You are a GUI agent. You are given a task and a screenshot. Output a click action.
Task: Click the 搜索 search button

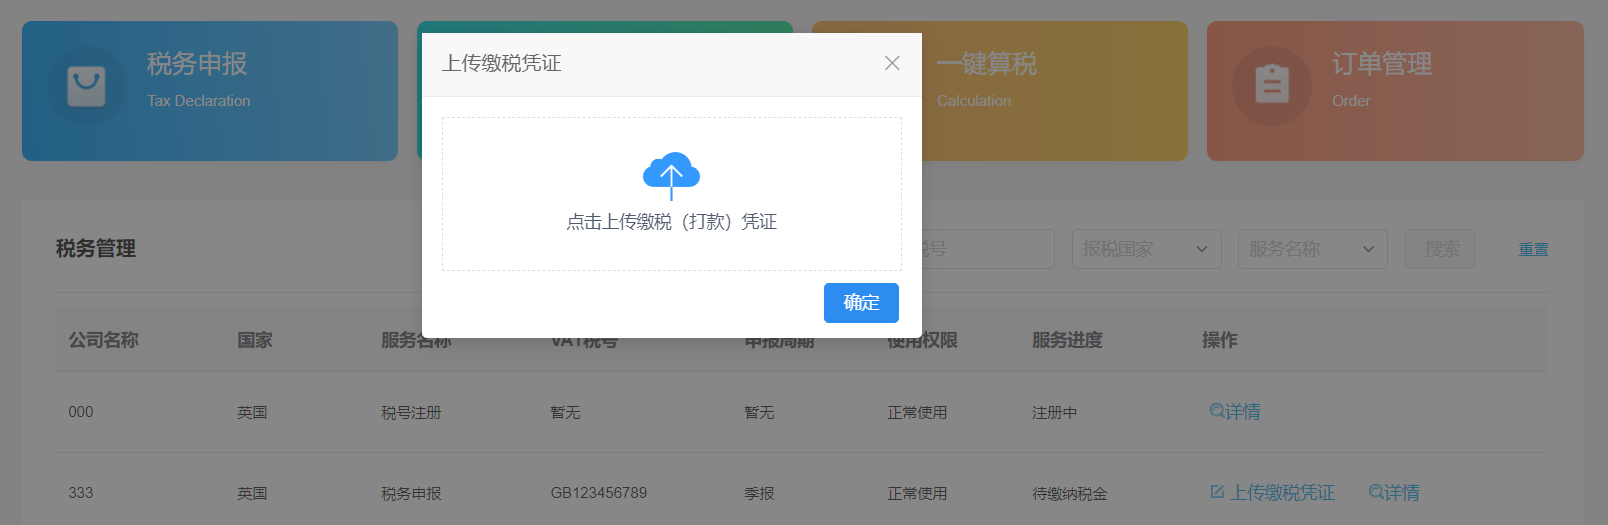(x=1440, y=249)
